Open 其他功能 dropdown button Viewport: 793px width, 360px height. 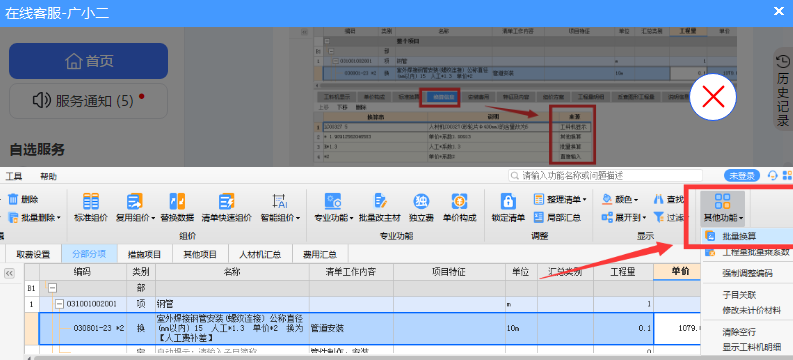(723, 208)
